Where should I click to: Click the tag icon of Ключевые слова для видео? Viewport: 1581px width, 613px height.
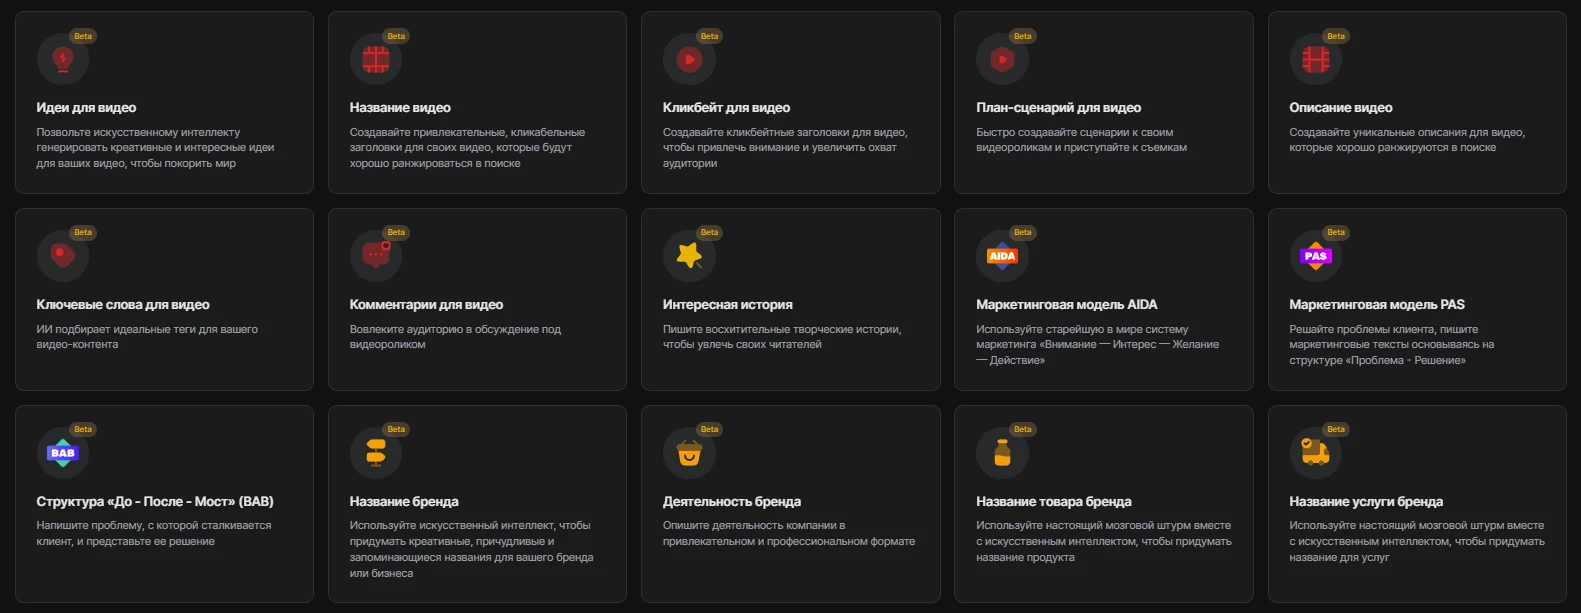tap(63, 256)
